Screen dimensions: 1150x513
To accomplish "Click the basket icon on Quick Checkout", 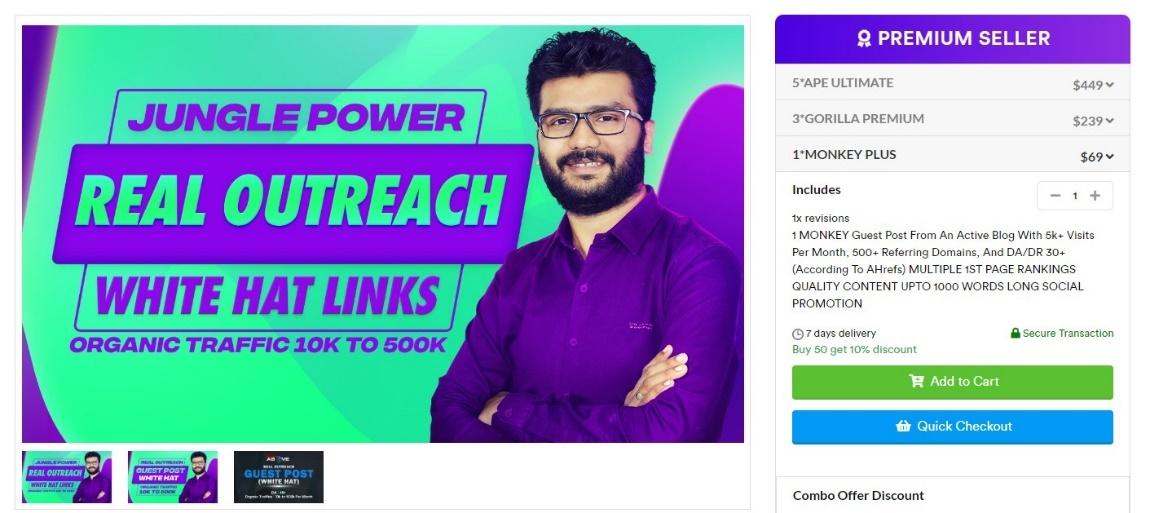I will tap(903, 426).
